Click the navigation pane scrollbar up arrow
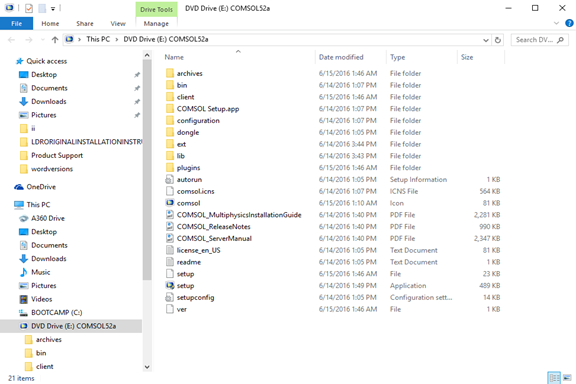The image size is (576, 384). pyautogui.click(x=147, y=55)
